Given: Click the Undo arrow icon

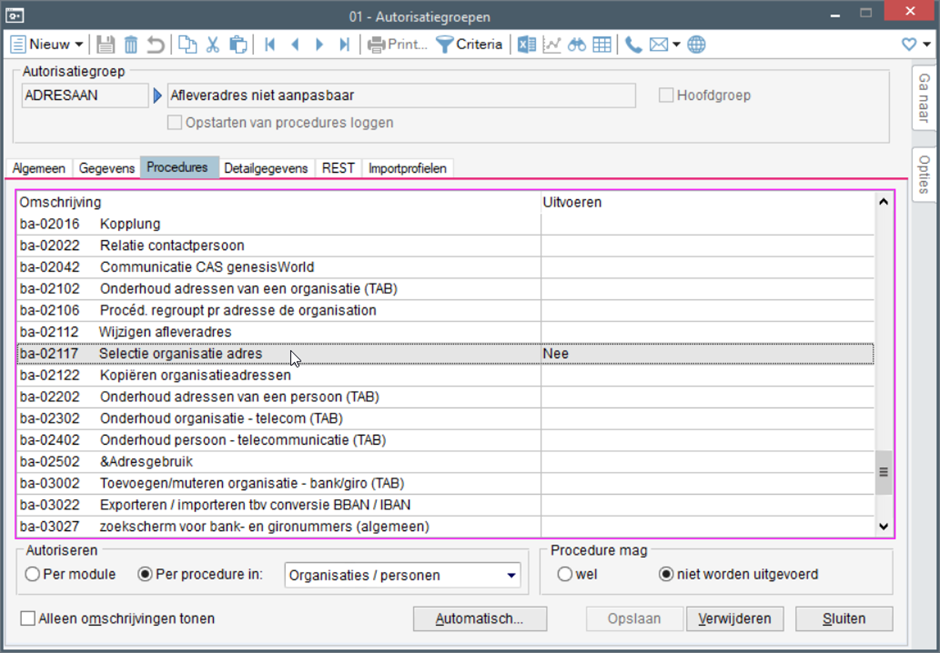Looking at the screenshot, I should [156, 44].
